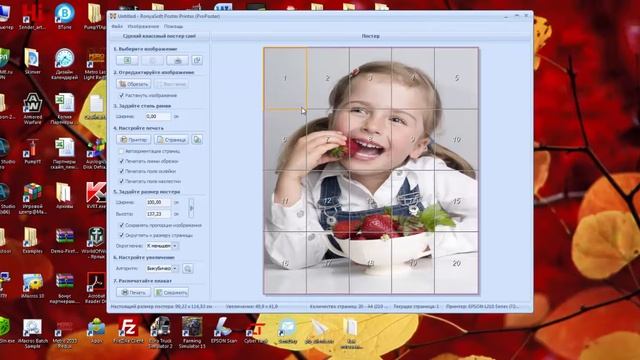Open the rounding dropdown (К меньшем)
Image resolution: width=640 pixels, height=360 pixels.
(x=162, y=246)
